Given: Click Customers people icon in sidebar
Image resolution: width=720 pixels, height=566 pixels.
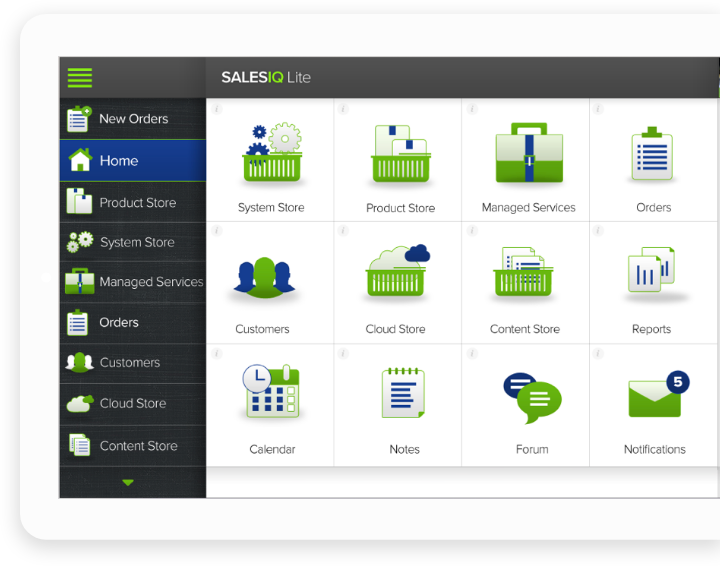Looking at the screenshot, I should [x=79, y=362].
